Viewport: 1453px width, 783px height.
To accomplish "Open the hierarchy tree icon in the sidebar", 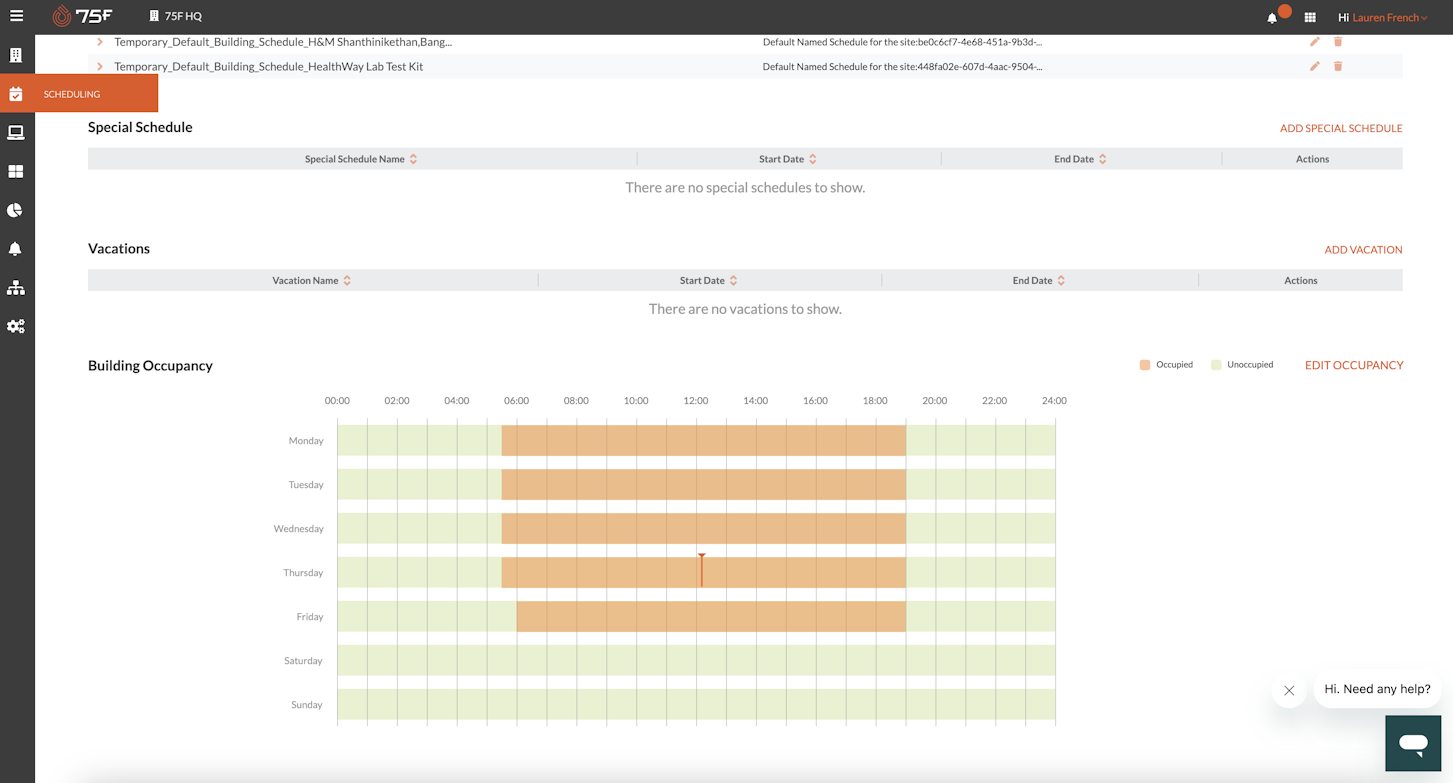I will click(x=16, y=288).
